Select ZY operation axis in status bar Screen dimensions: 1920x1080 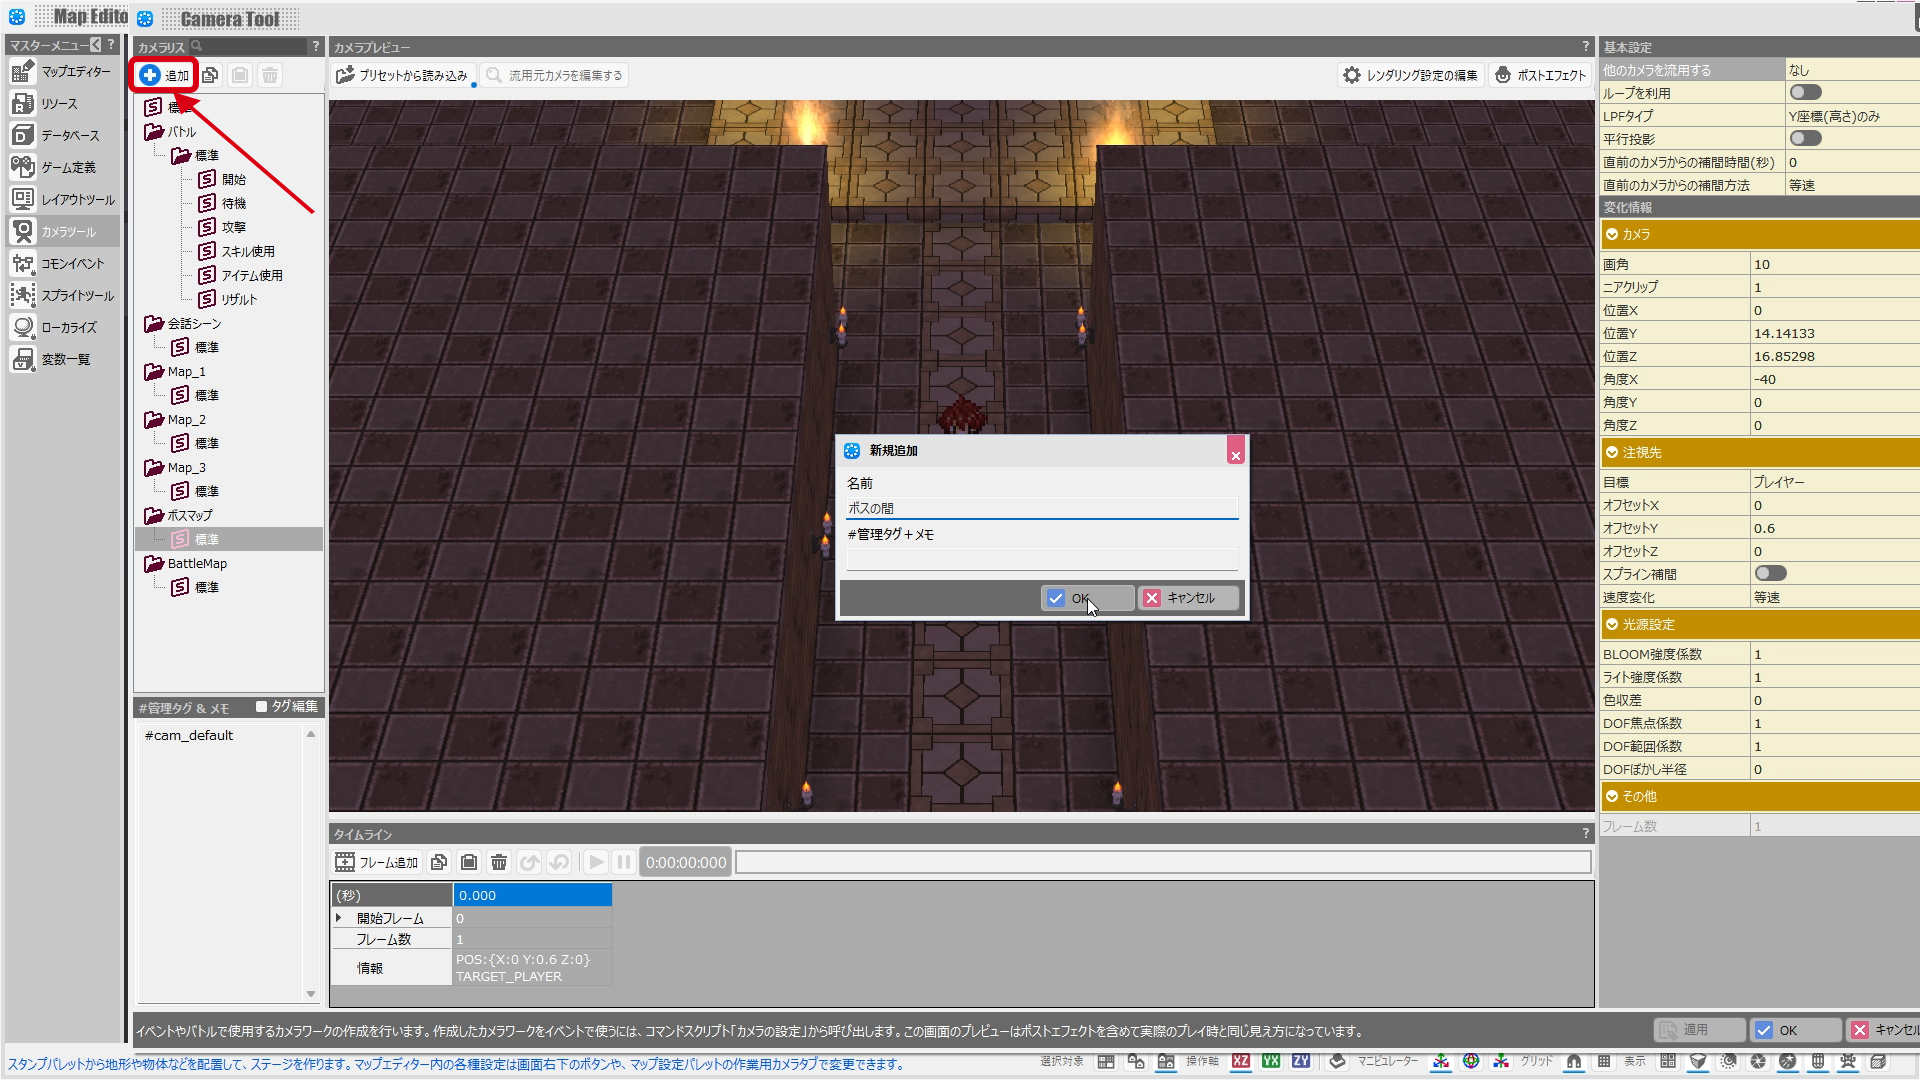(x=1301, y=1061)
